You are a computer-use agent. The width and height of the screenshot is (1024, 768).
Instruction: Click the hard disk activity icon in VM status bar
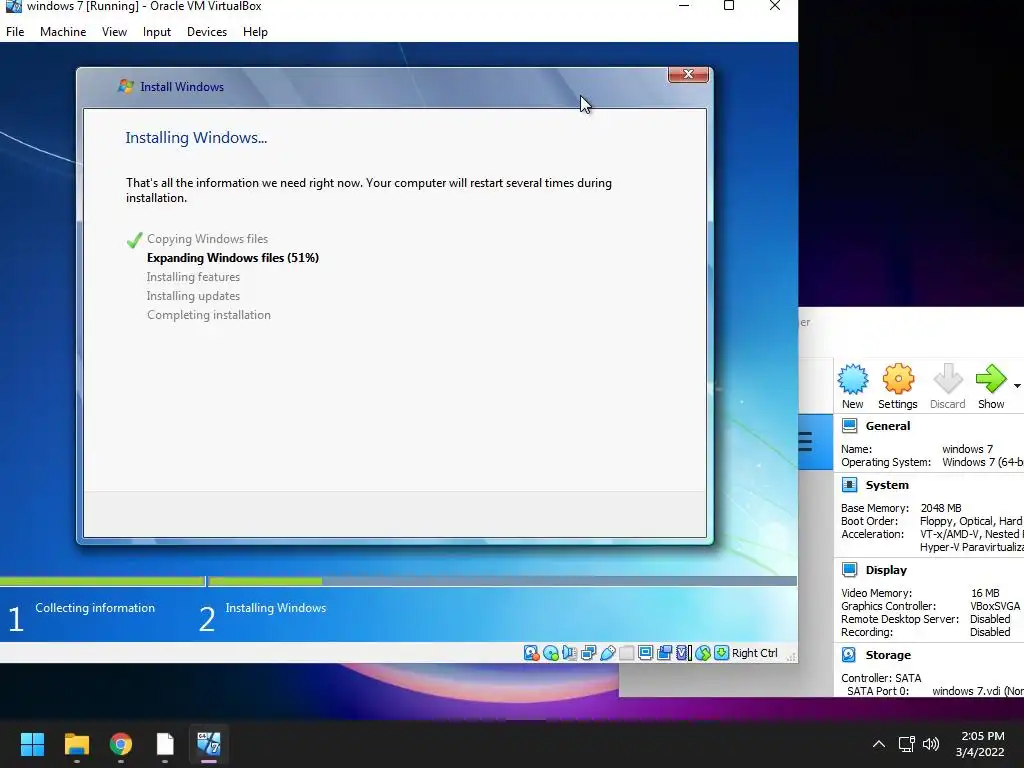[532, 653]
